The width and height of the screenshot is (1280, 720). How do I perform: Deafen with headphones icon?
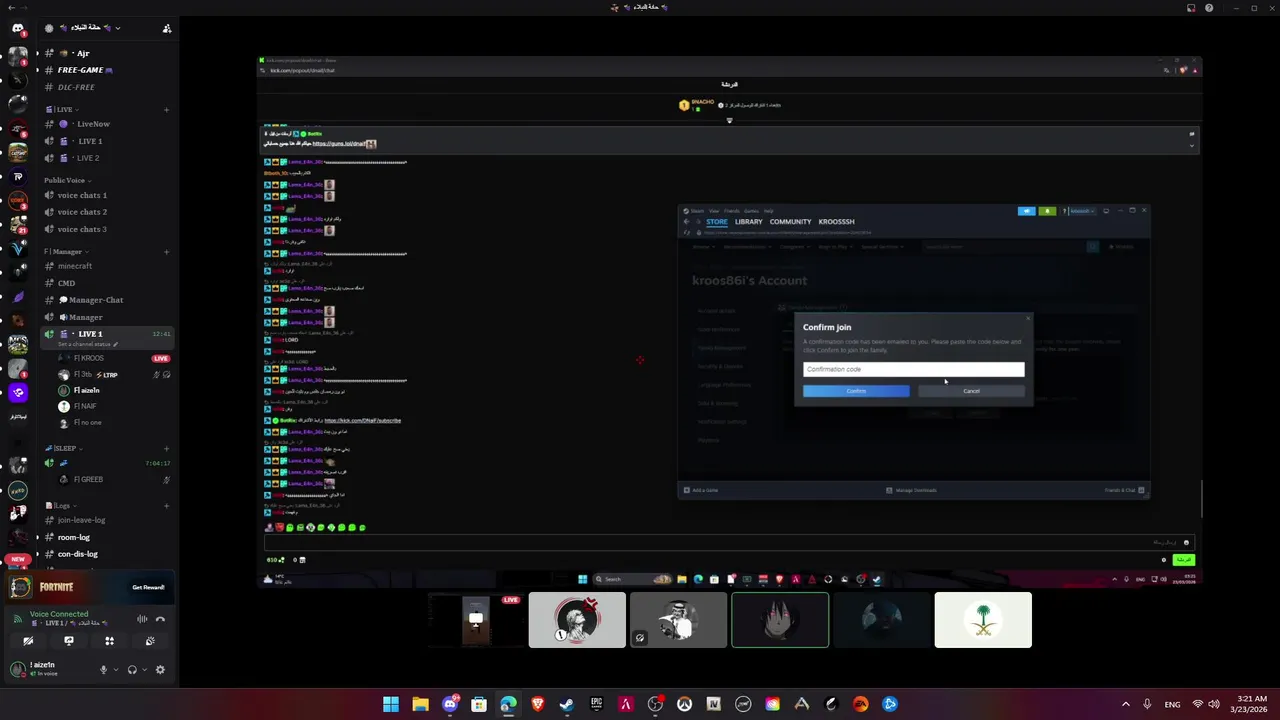click(132, 670)
